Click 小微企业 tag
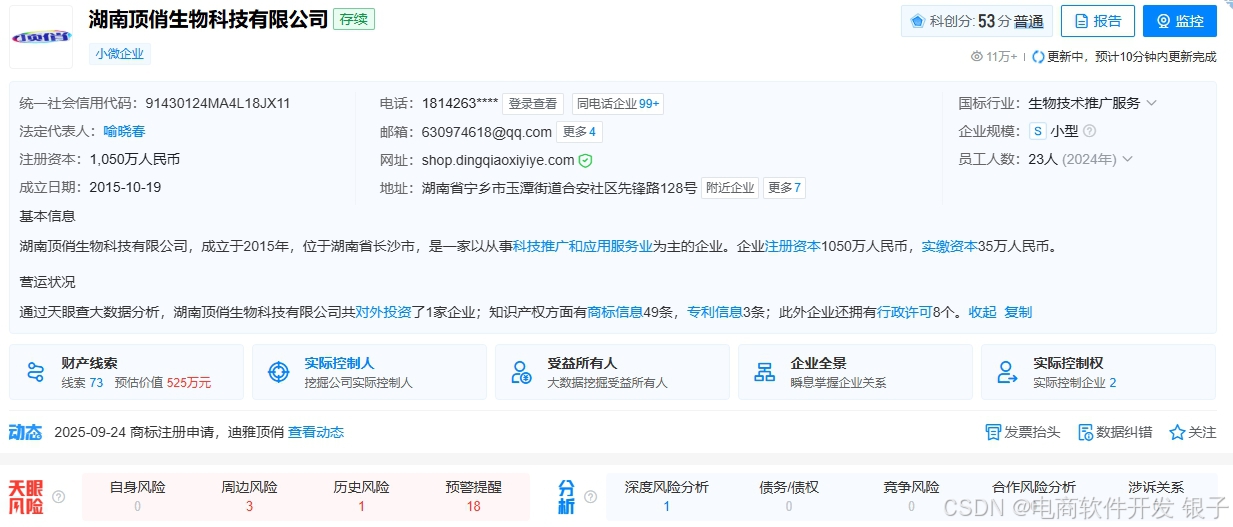Image resolution: width=1233 pixels, height=527 pixels. 120,54
